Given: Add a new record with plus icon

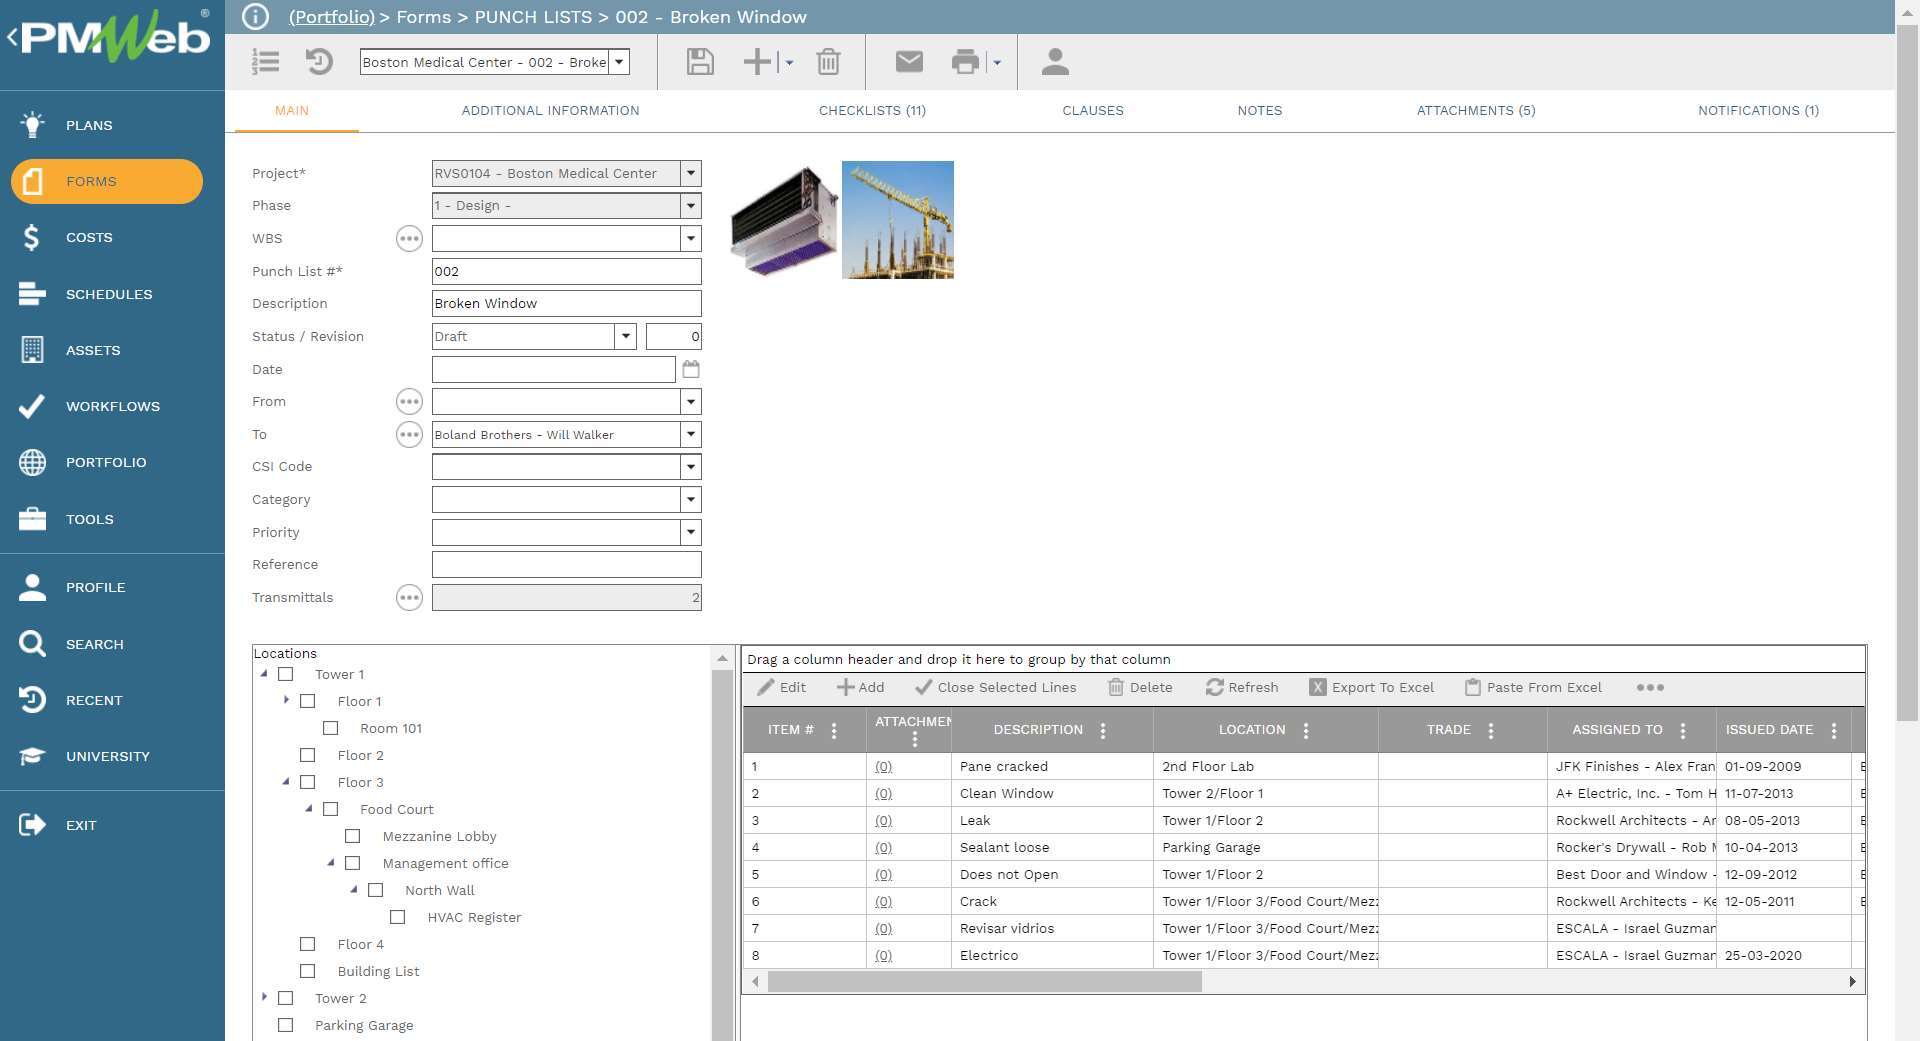Looking at the screenshot, I should pos(757,62).
